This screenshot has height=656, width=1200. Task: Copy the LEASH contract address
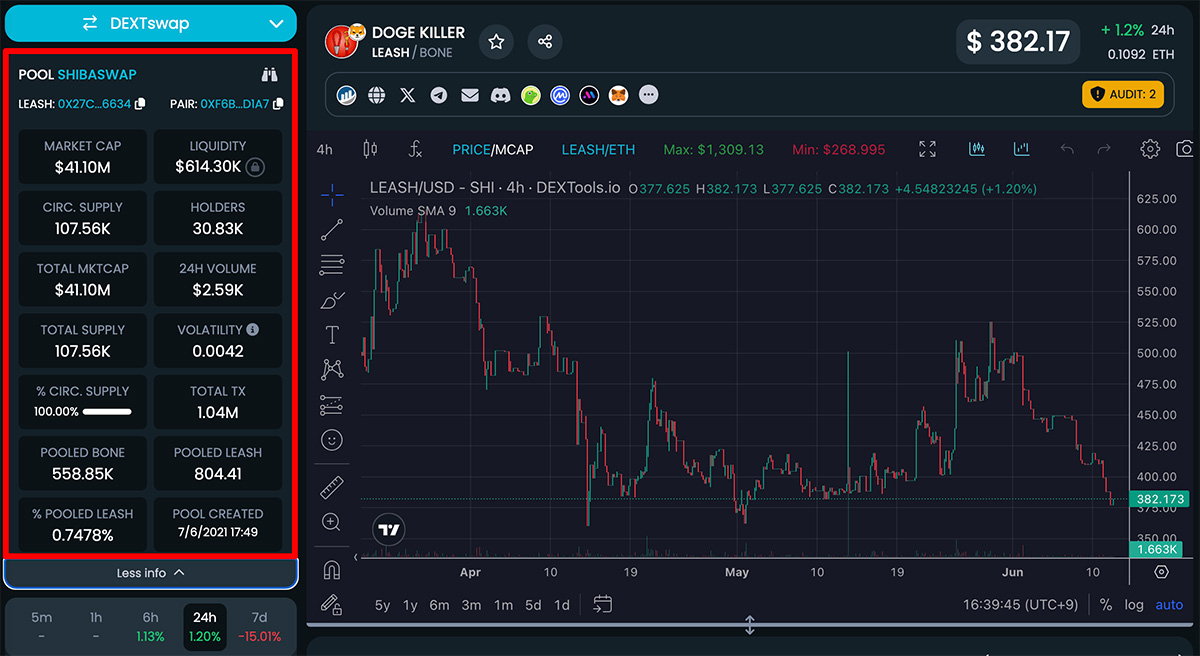140,103
